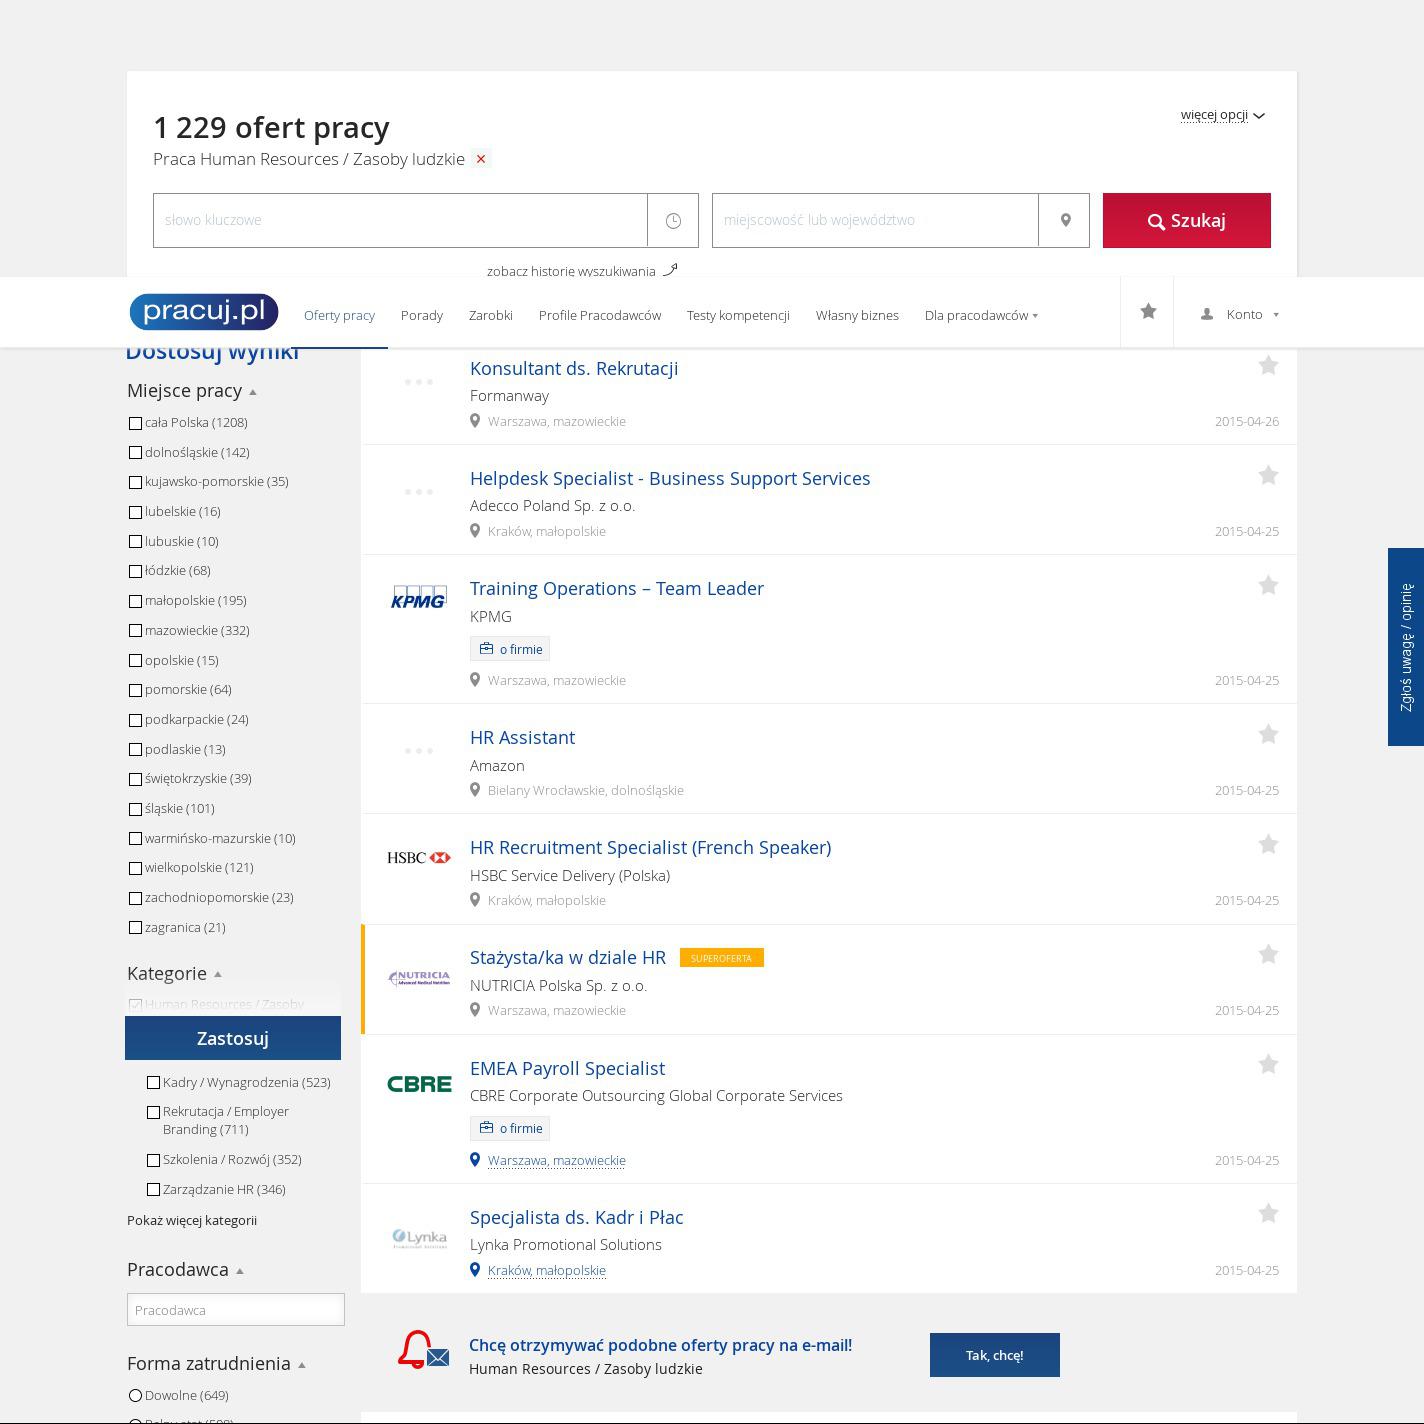Check the Kadry / Wynagrodzenia checkbox
This screenshot has width=1424, height=1424.
coord(153,1083)
